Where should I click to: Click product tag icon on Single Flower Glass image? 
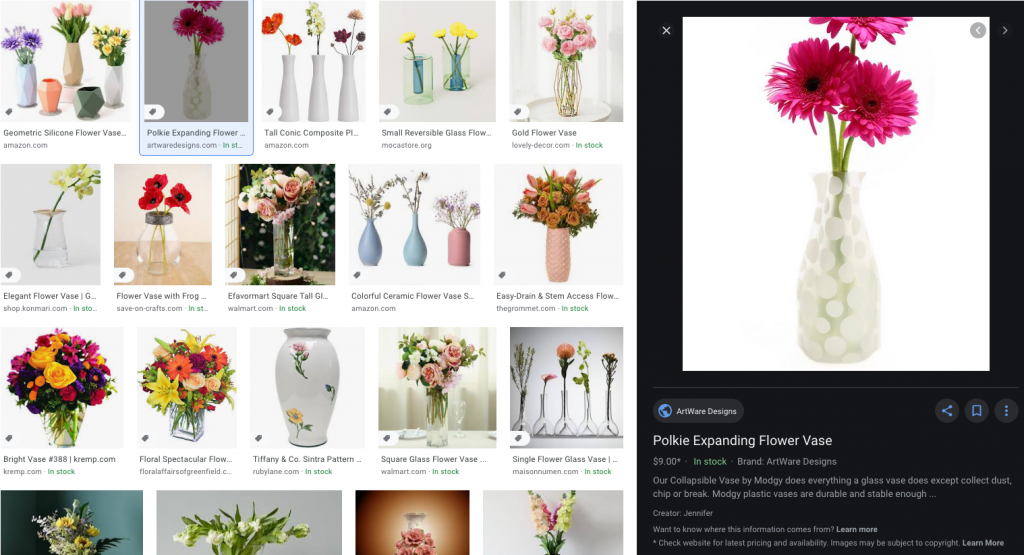point(518,438)
